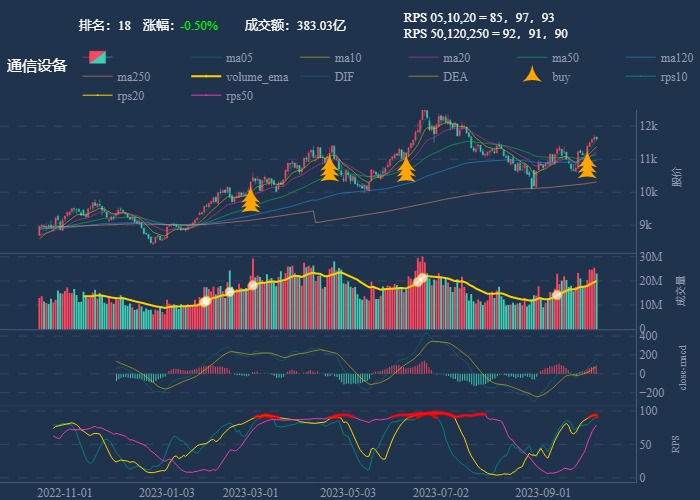The height and width of the screenshot is (500, 700).
Task: Click the 通信设备 chart title
Action: pos(37,66)
